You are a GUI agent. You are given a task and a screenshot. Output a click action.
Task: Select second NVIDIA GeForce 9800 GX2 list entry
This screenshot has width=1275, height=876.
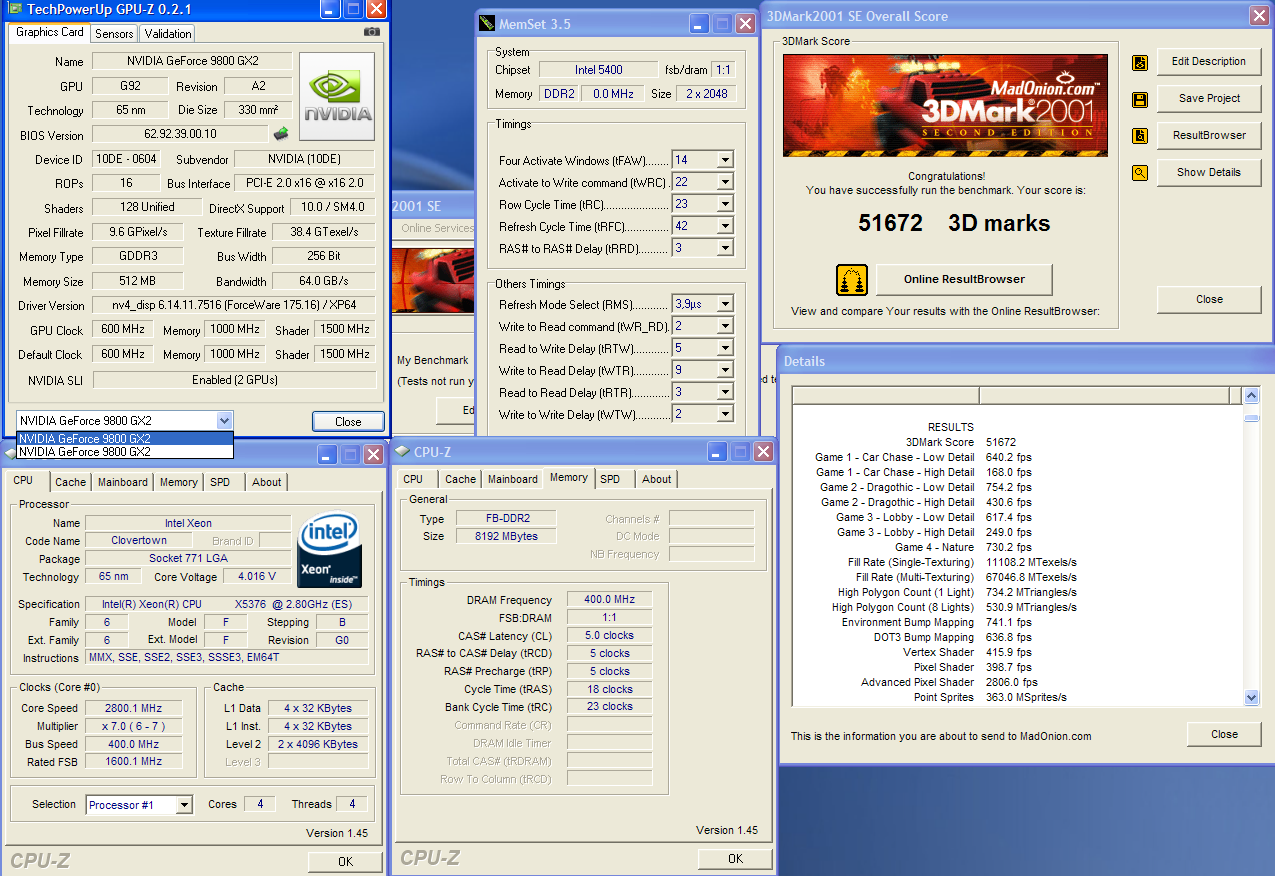pos(124,451)
